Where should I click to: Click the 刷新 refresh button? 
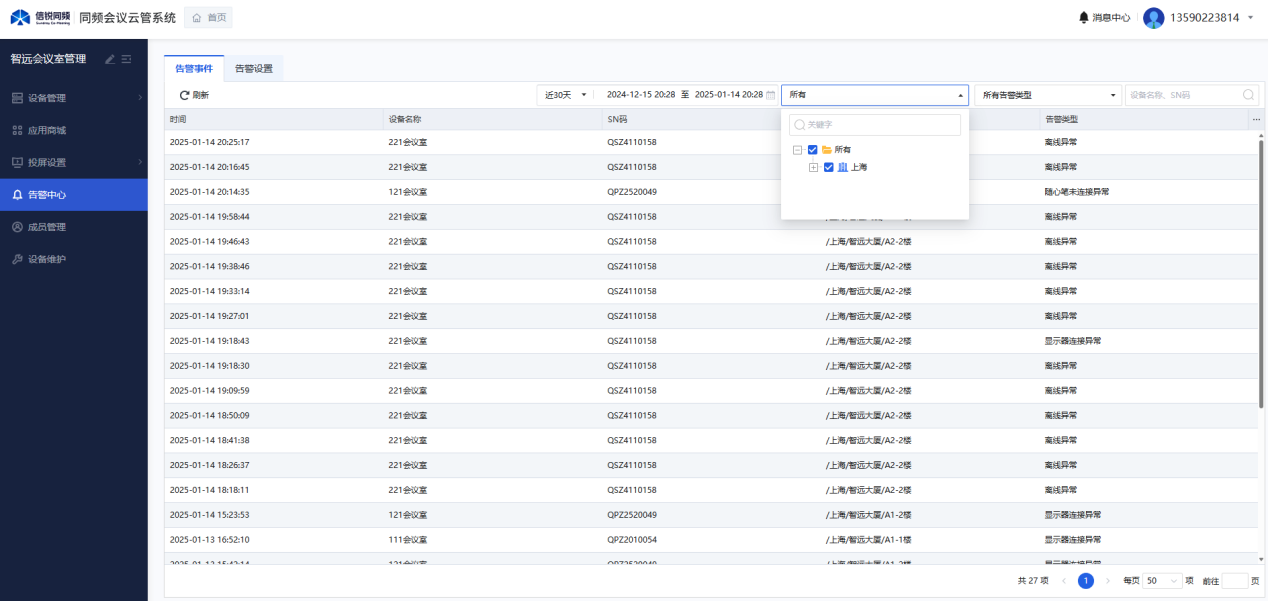(194, 95)
